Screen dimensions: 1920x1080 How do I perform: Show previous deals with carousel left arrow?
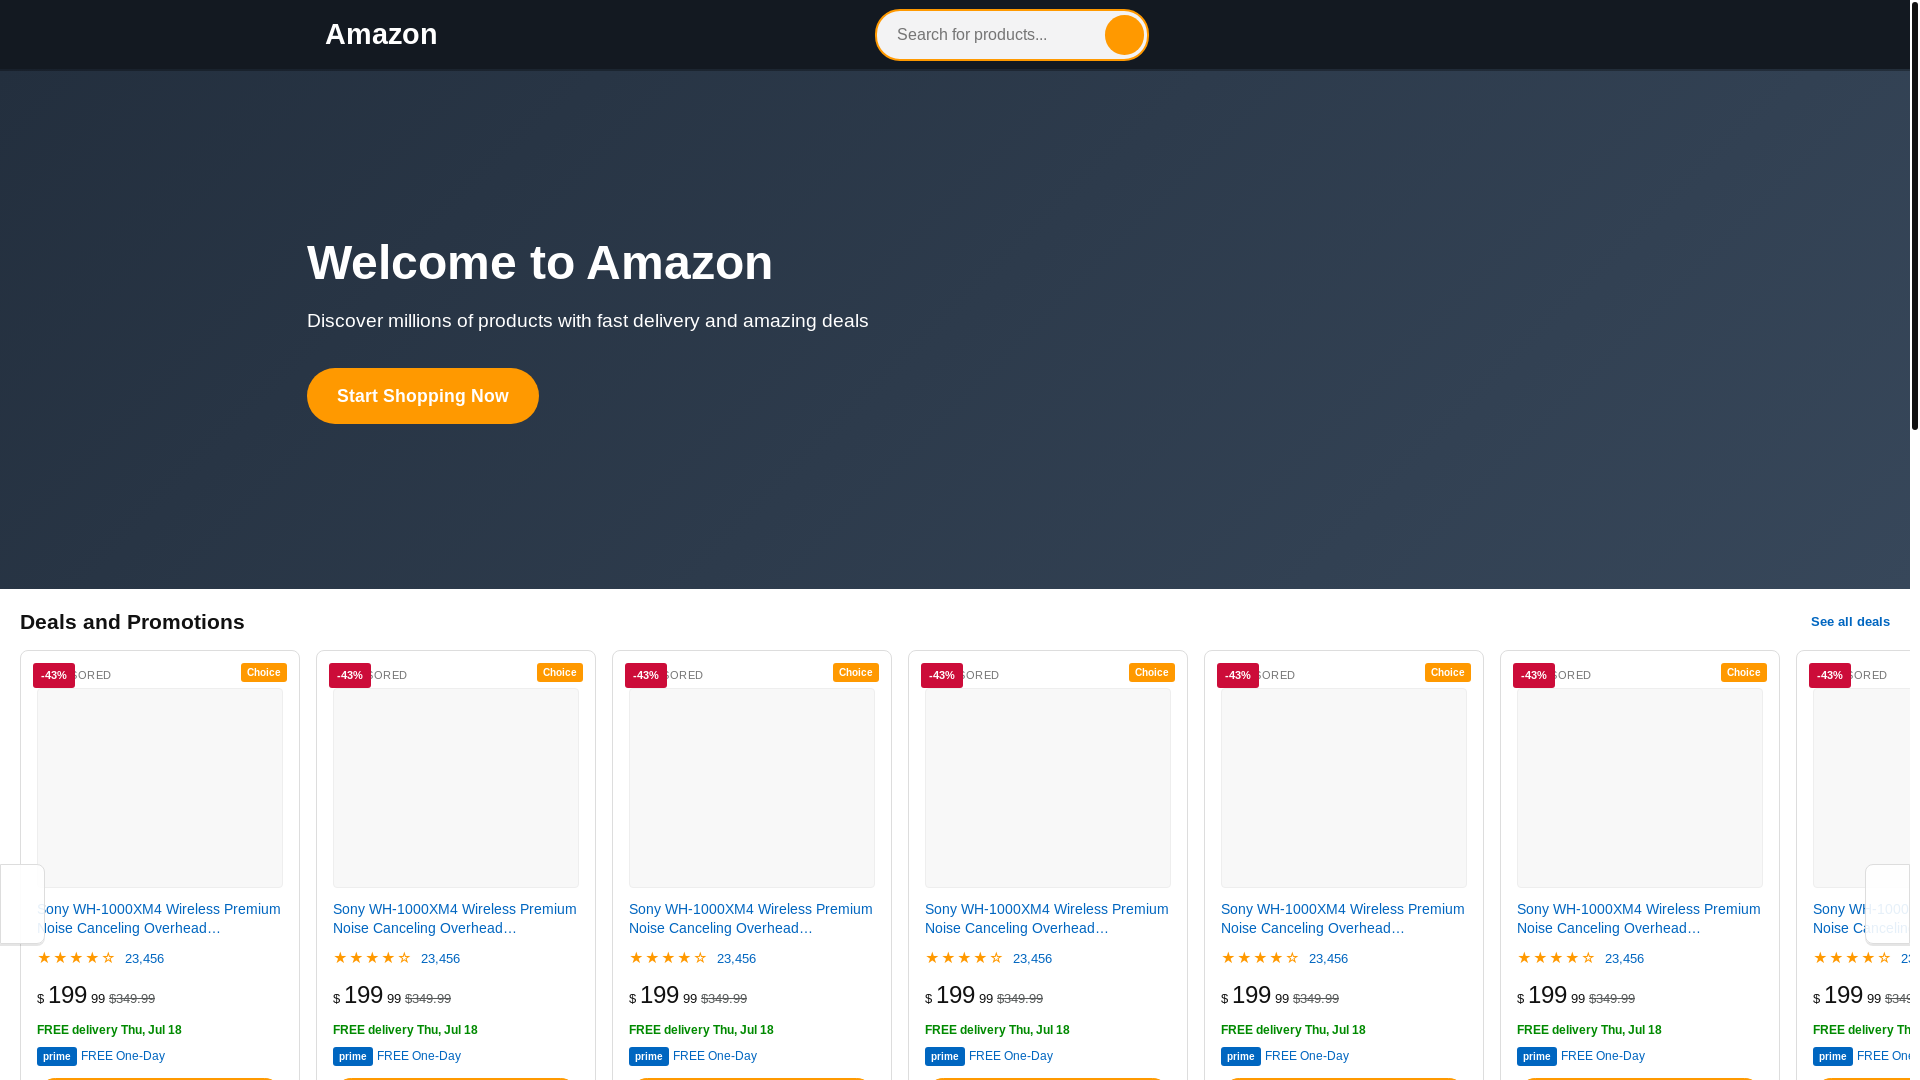point(22,904)
